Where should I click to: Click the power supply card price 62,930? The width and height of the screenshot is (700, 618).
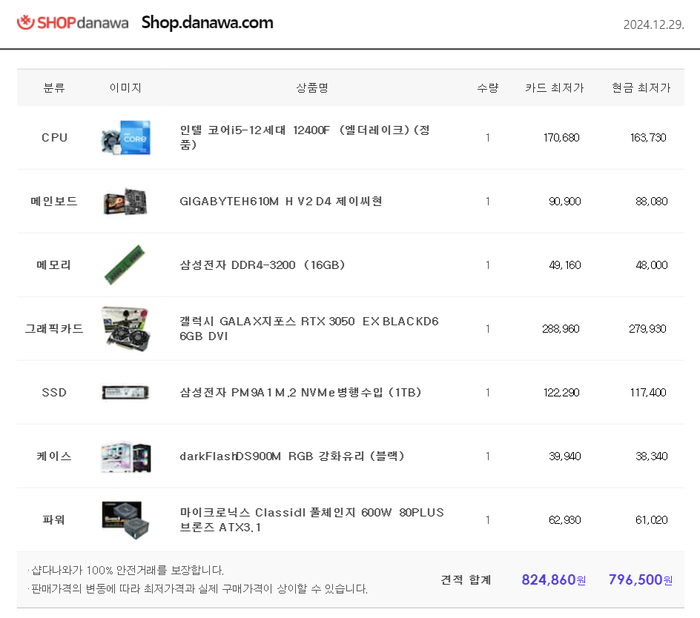pos(565,520)
